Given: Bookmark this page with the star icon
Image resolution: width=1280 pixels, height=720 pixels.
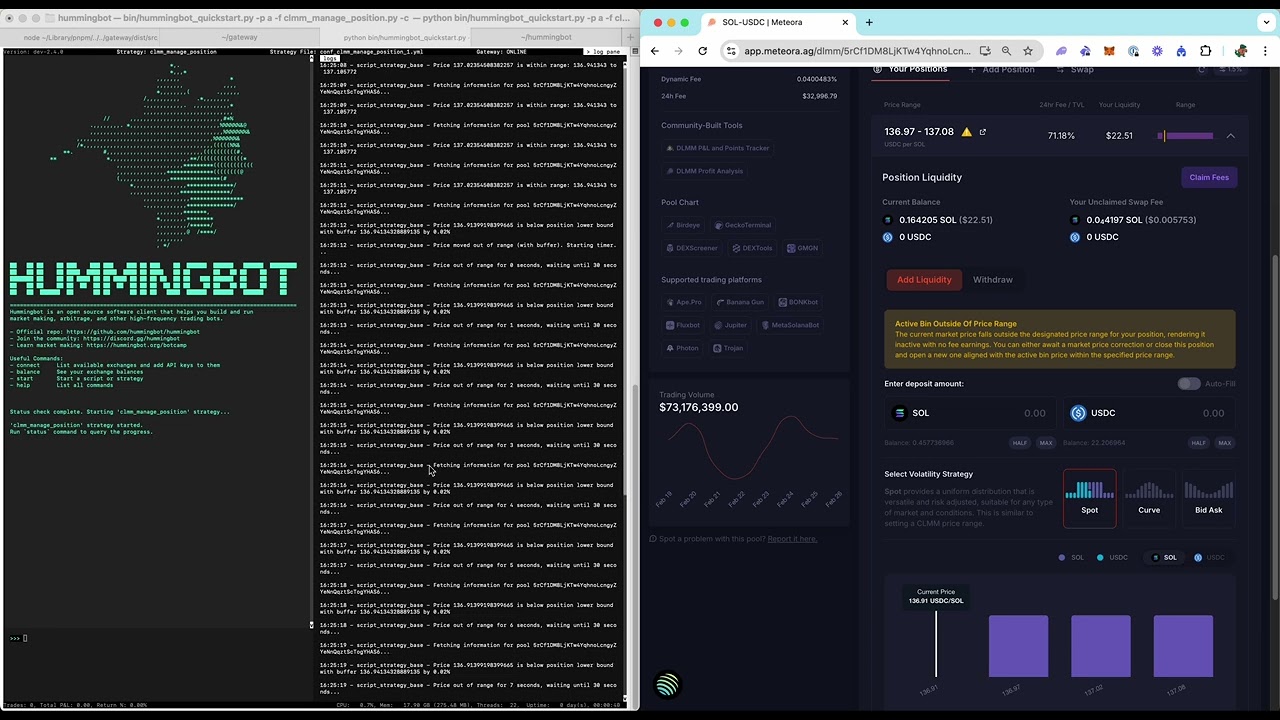Looking at the screenshot, I should coord(1027,51).
